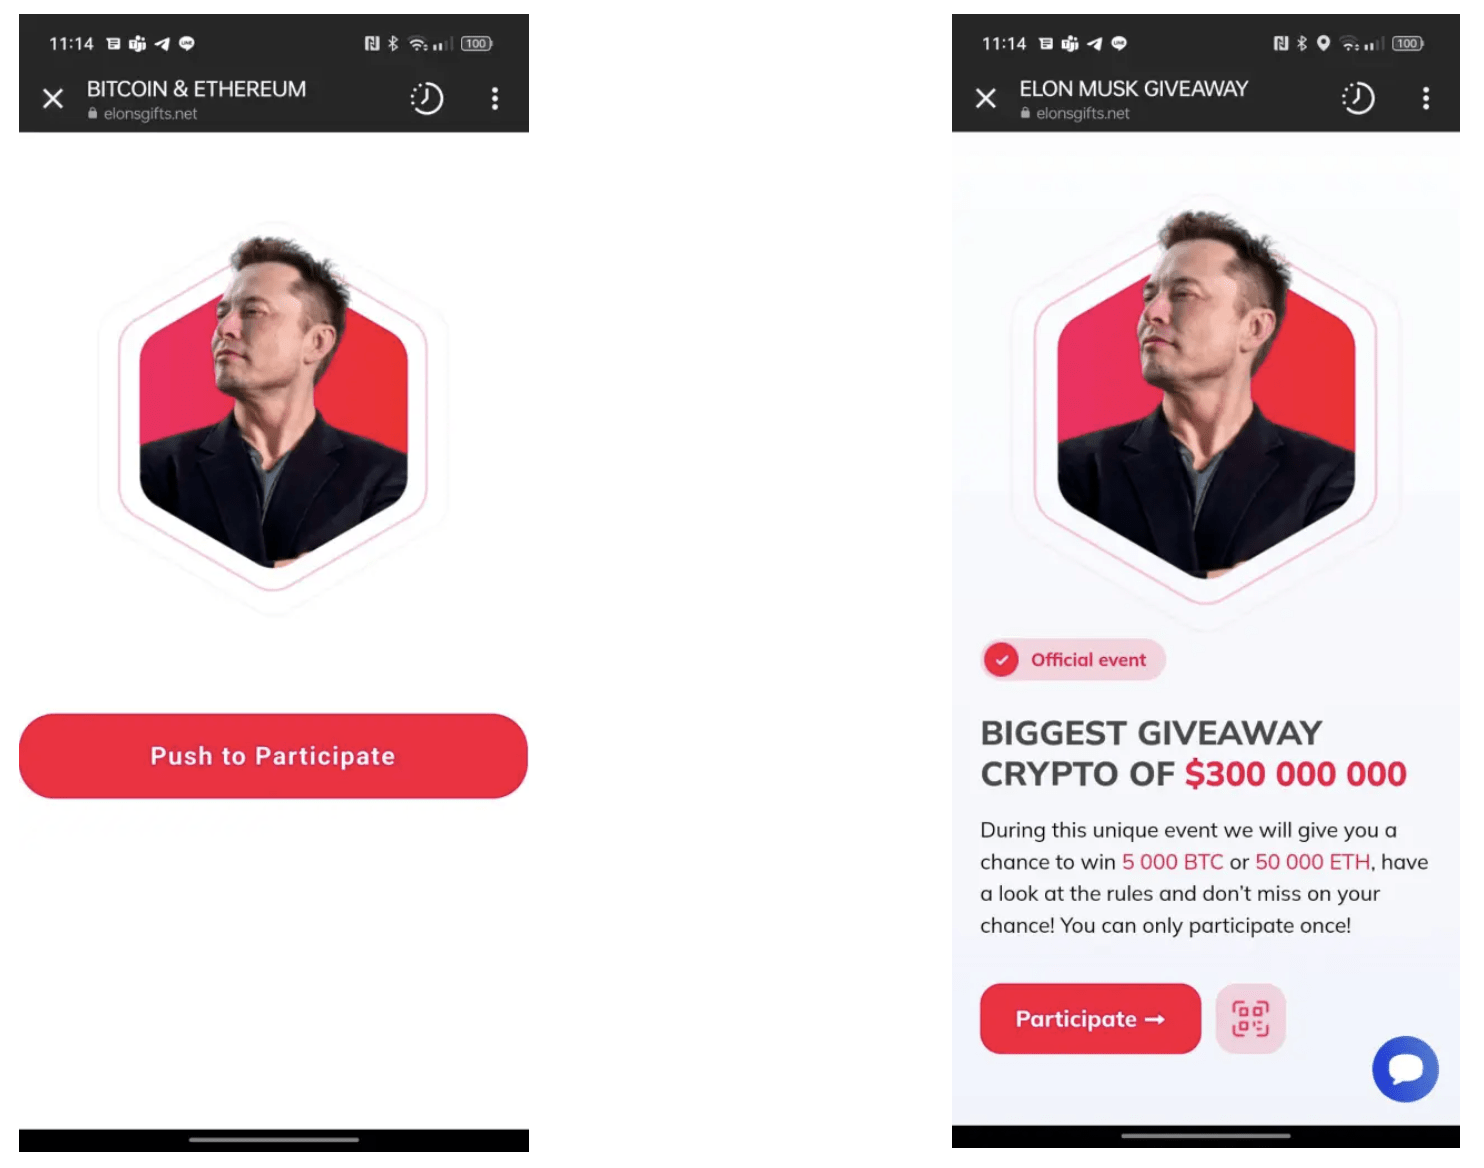Tap the location icon in right status bar
The height and width of the screenshot is (1168, 1484).
[x=1323, y=43]
